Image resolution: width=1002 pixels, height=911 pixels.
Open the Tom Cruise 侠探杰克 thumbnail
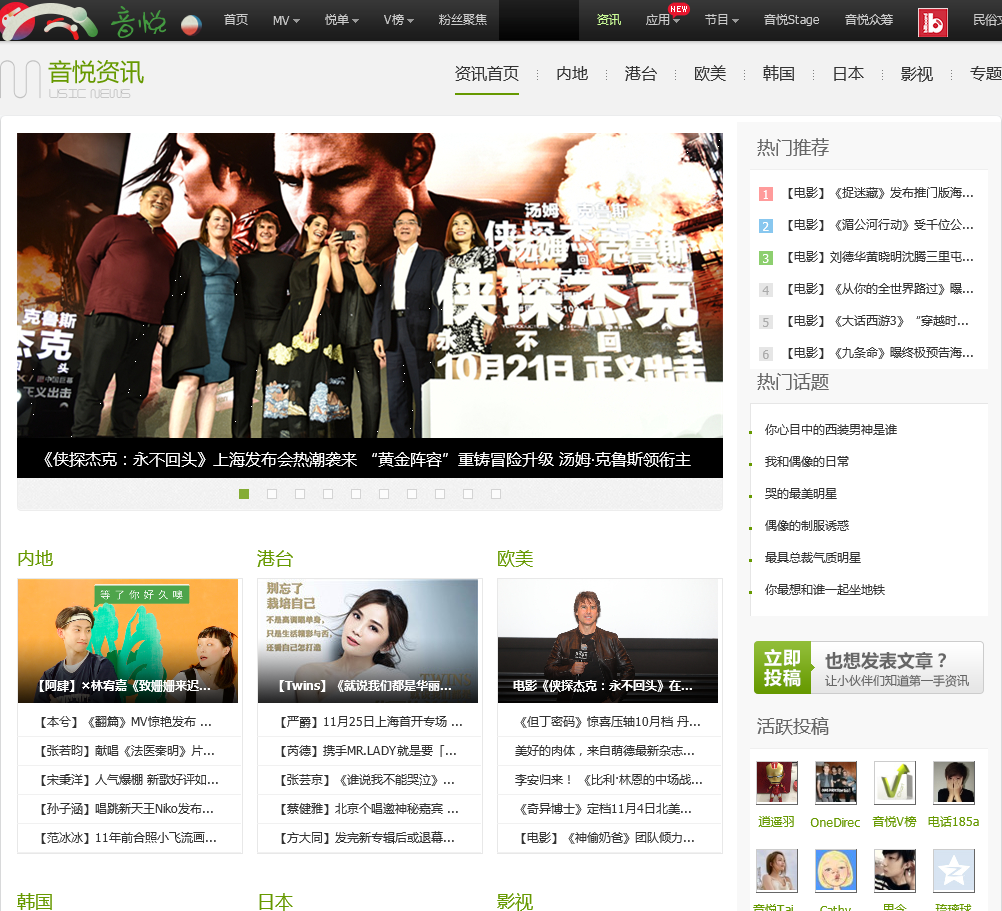click(608, 641)
